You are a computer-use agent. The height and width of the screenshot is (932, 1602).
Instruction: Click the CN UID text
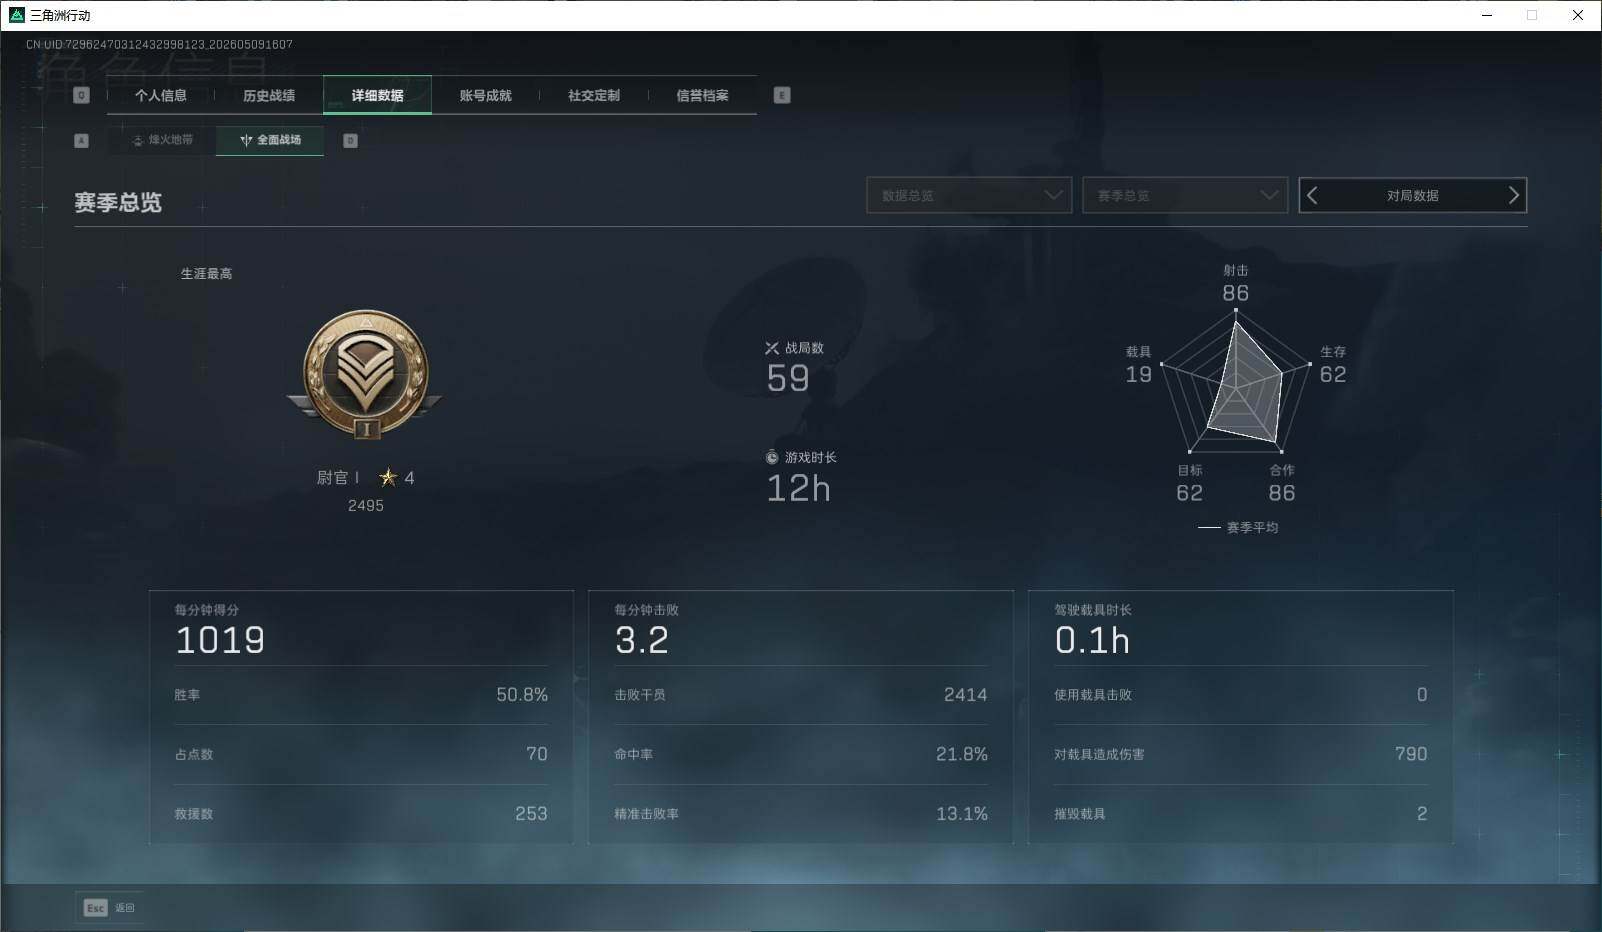tap(159, 45)
